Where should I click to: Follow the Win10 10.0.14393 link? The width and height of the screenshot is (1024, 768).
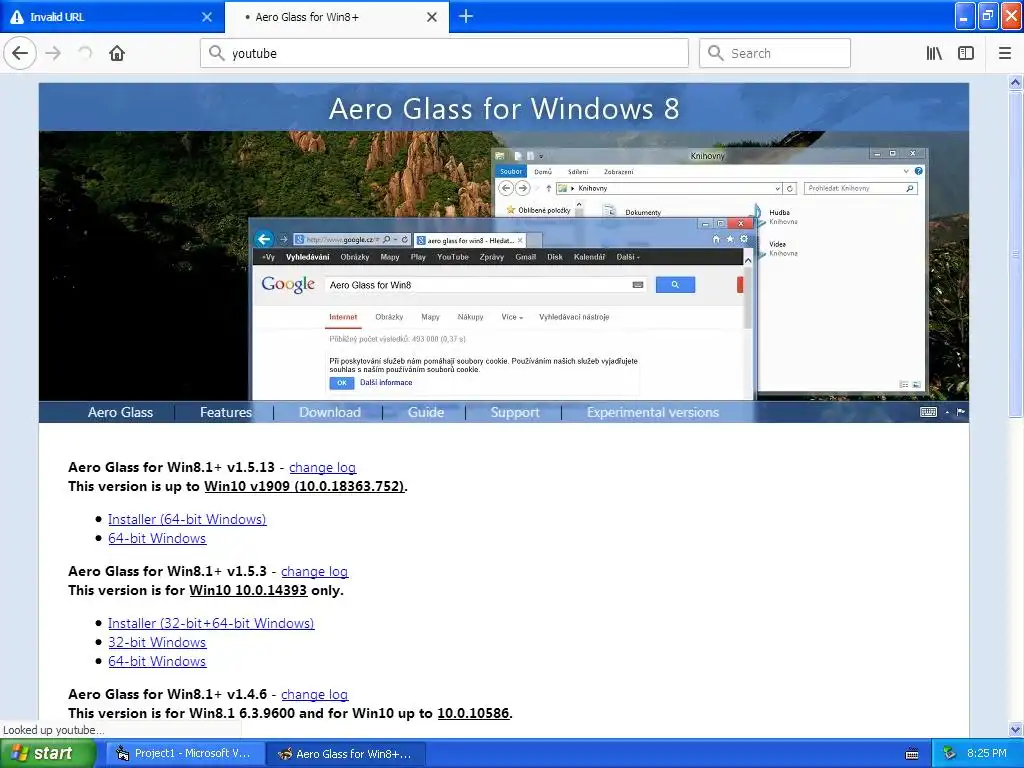(248, 590)
